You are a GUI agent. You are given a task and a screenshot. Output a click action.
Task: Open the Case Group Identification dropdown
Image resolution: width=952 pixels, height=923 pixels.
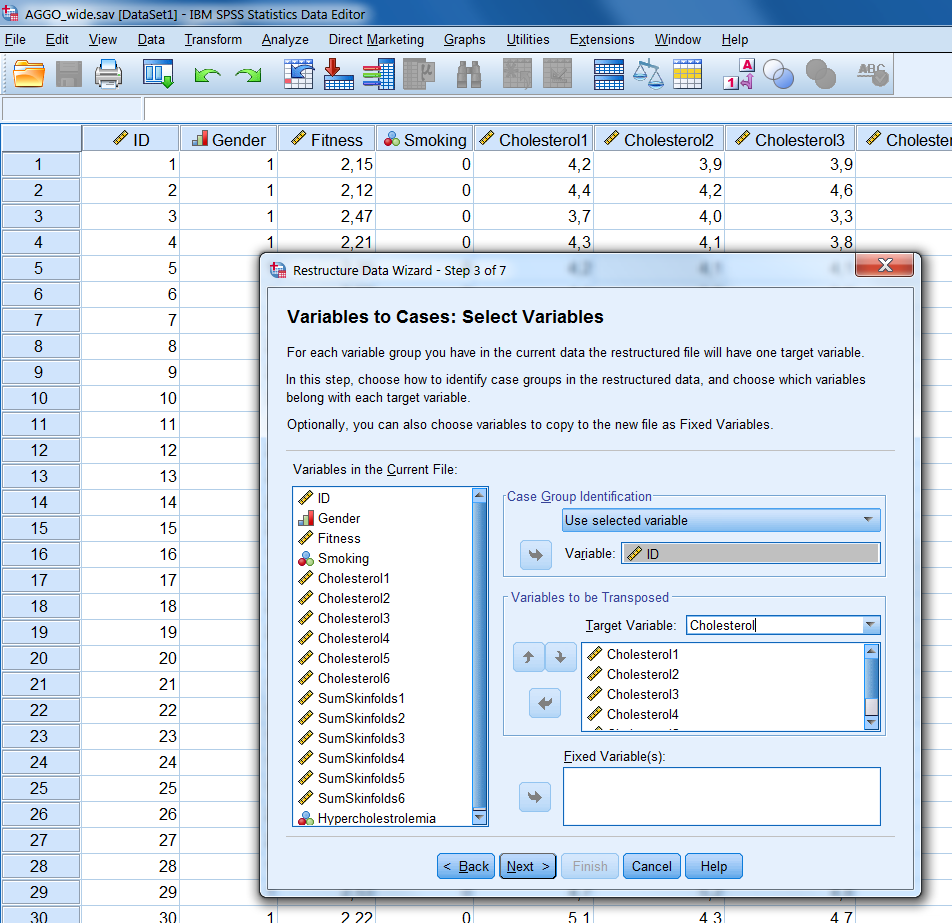coord(720,519)
